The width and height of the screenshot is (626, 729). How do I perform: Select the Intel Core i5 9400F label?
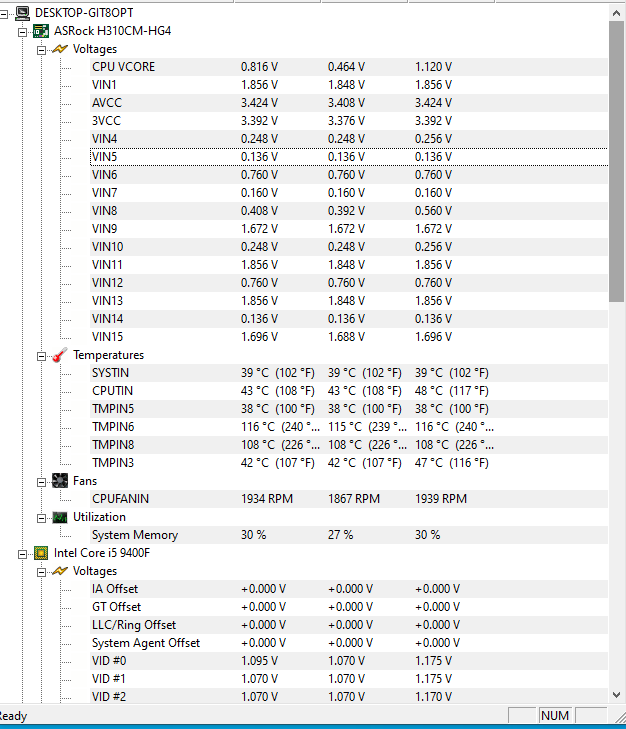click(102, 553)
